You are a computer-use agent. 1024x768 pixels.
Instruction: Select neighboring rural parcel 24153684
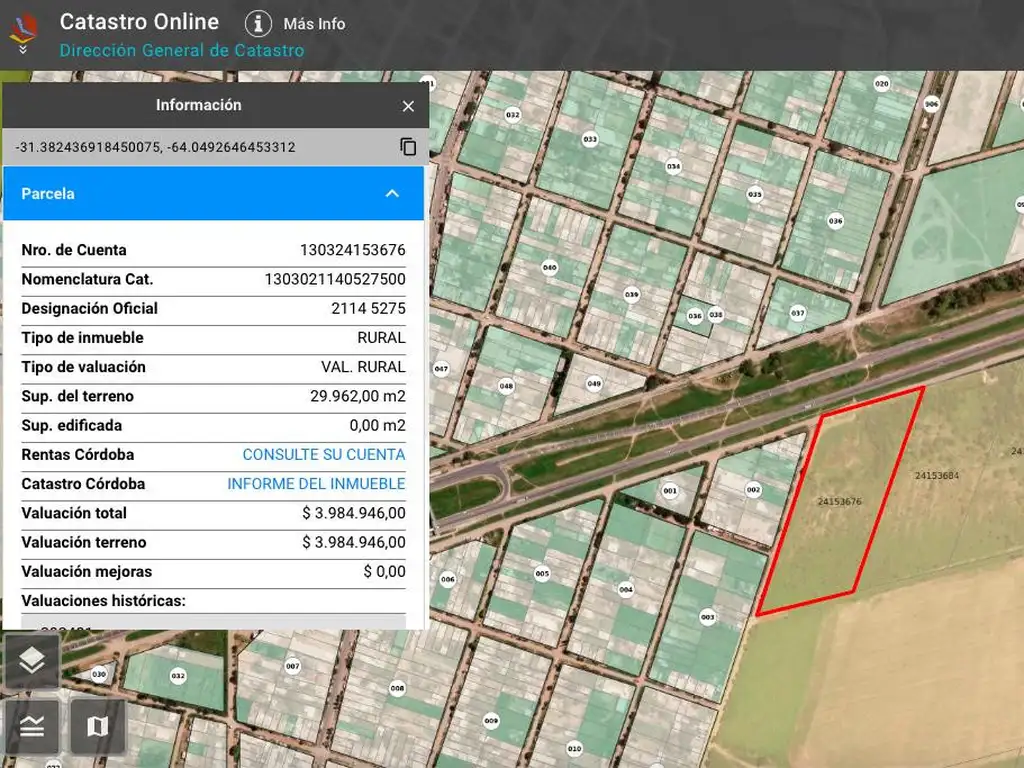pos(936,475)
